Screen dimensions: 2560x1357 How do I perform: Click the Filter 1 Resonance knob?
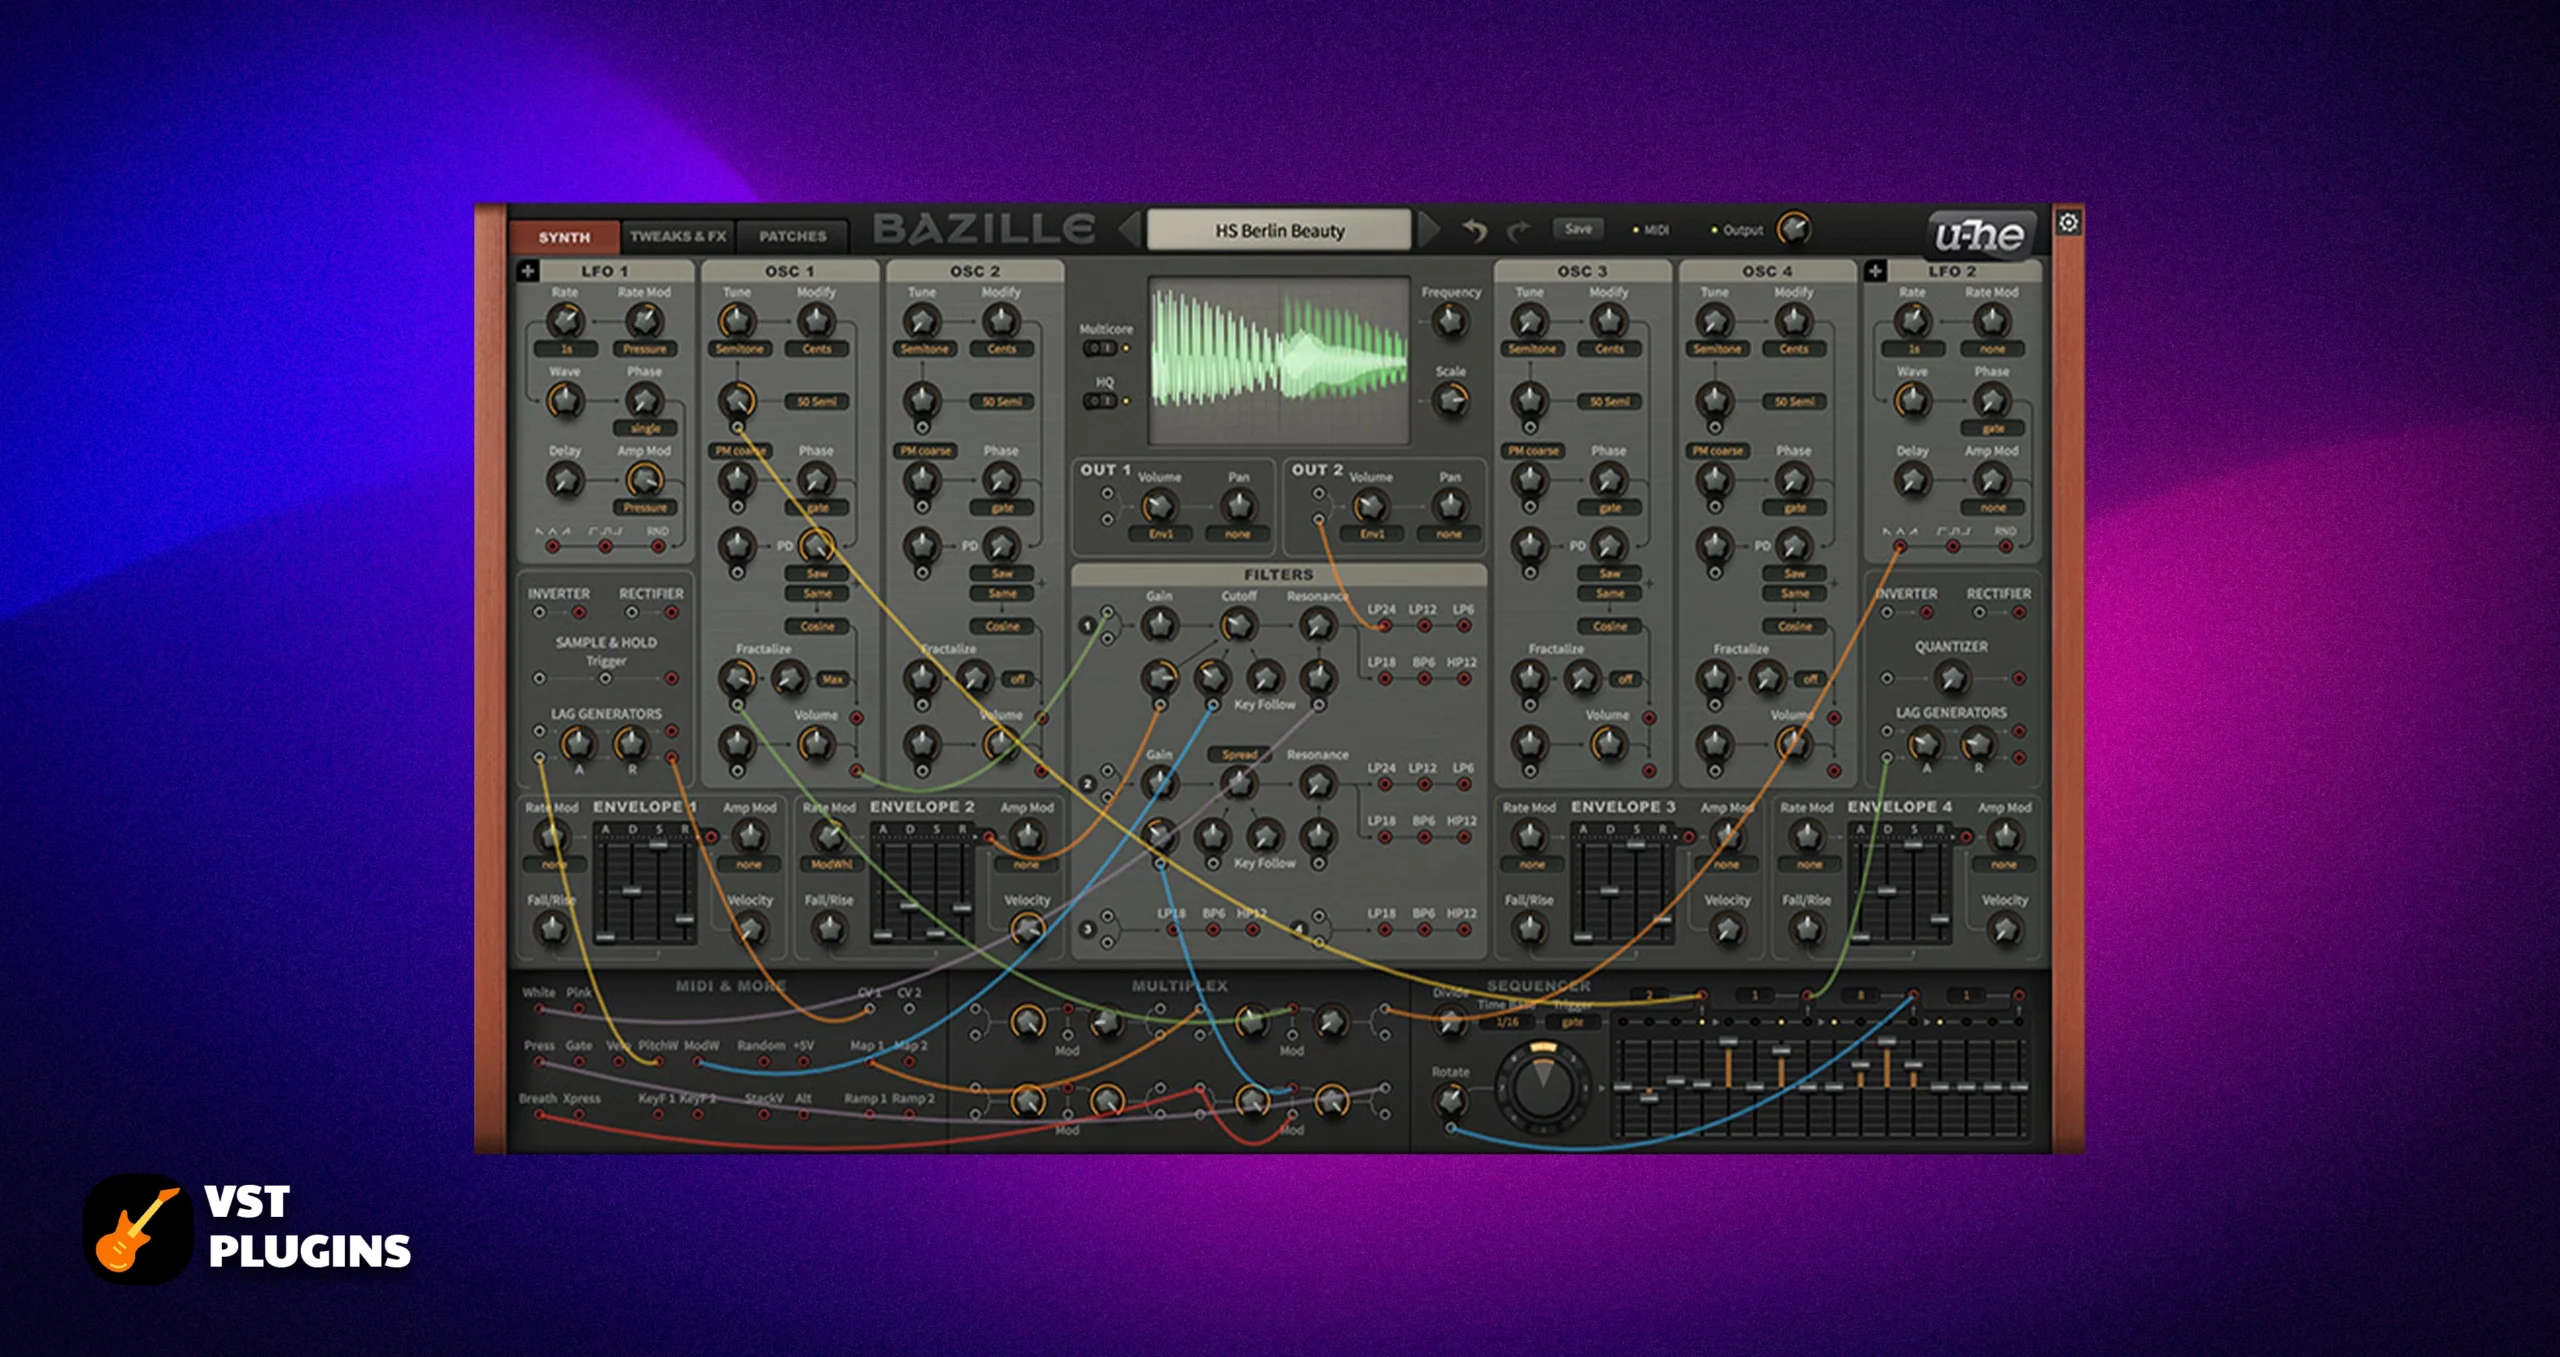click(x=1318, y=626)
